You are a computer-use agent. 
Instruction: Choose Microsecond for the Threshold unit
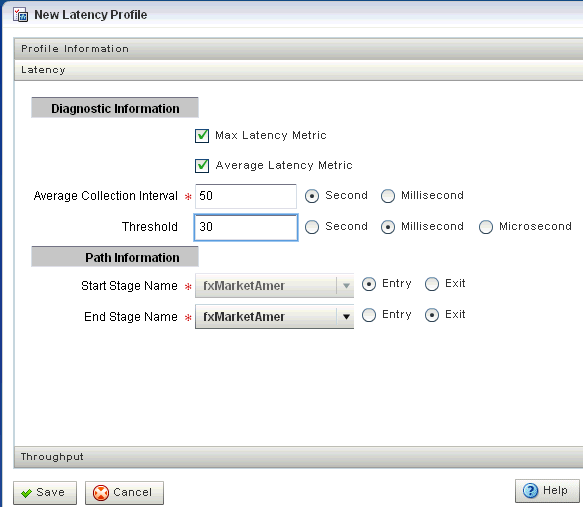point(486,227)
